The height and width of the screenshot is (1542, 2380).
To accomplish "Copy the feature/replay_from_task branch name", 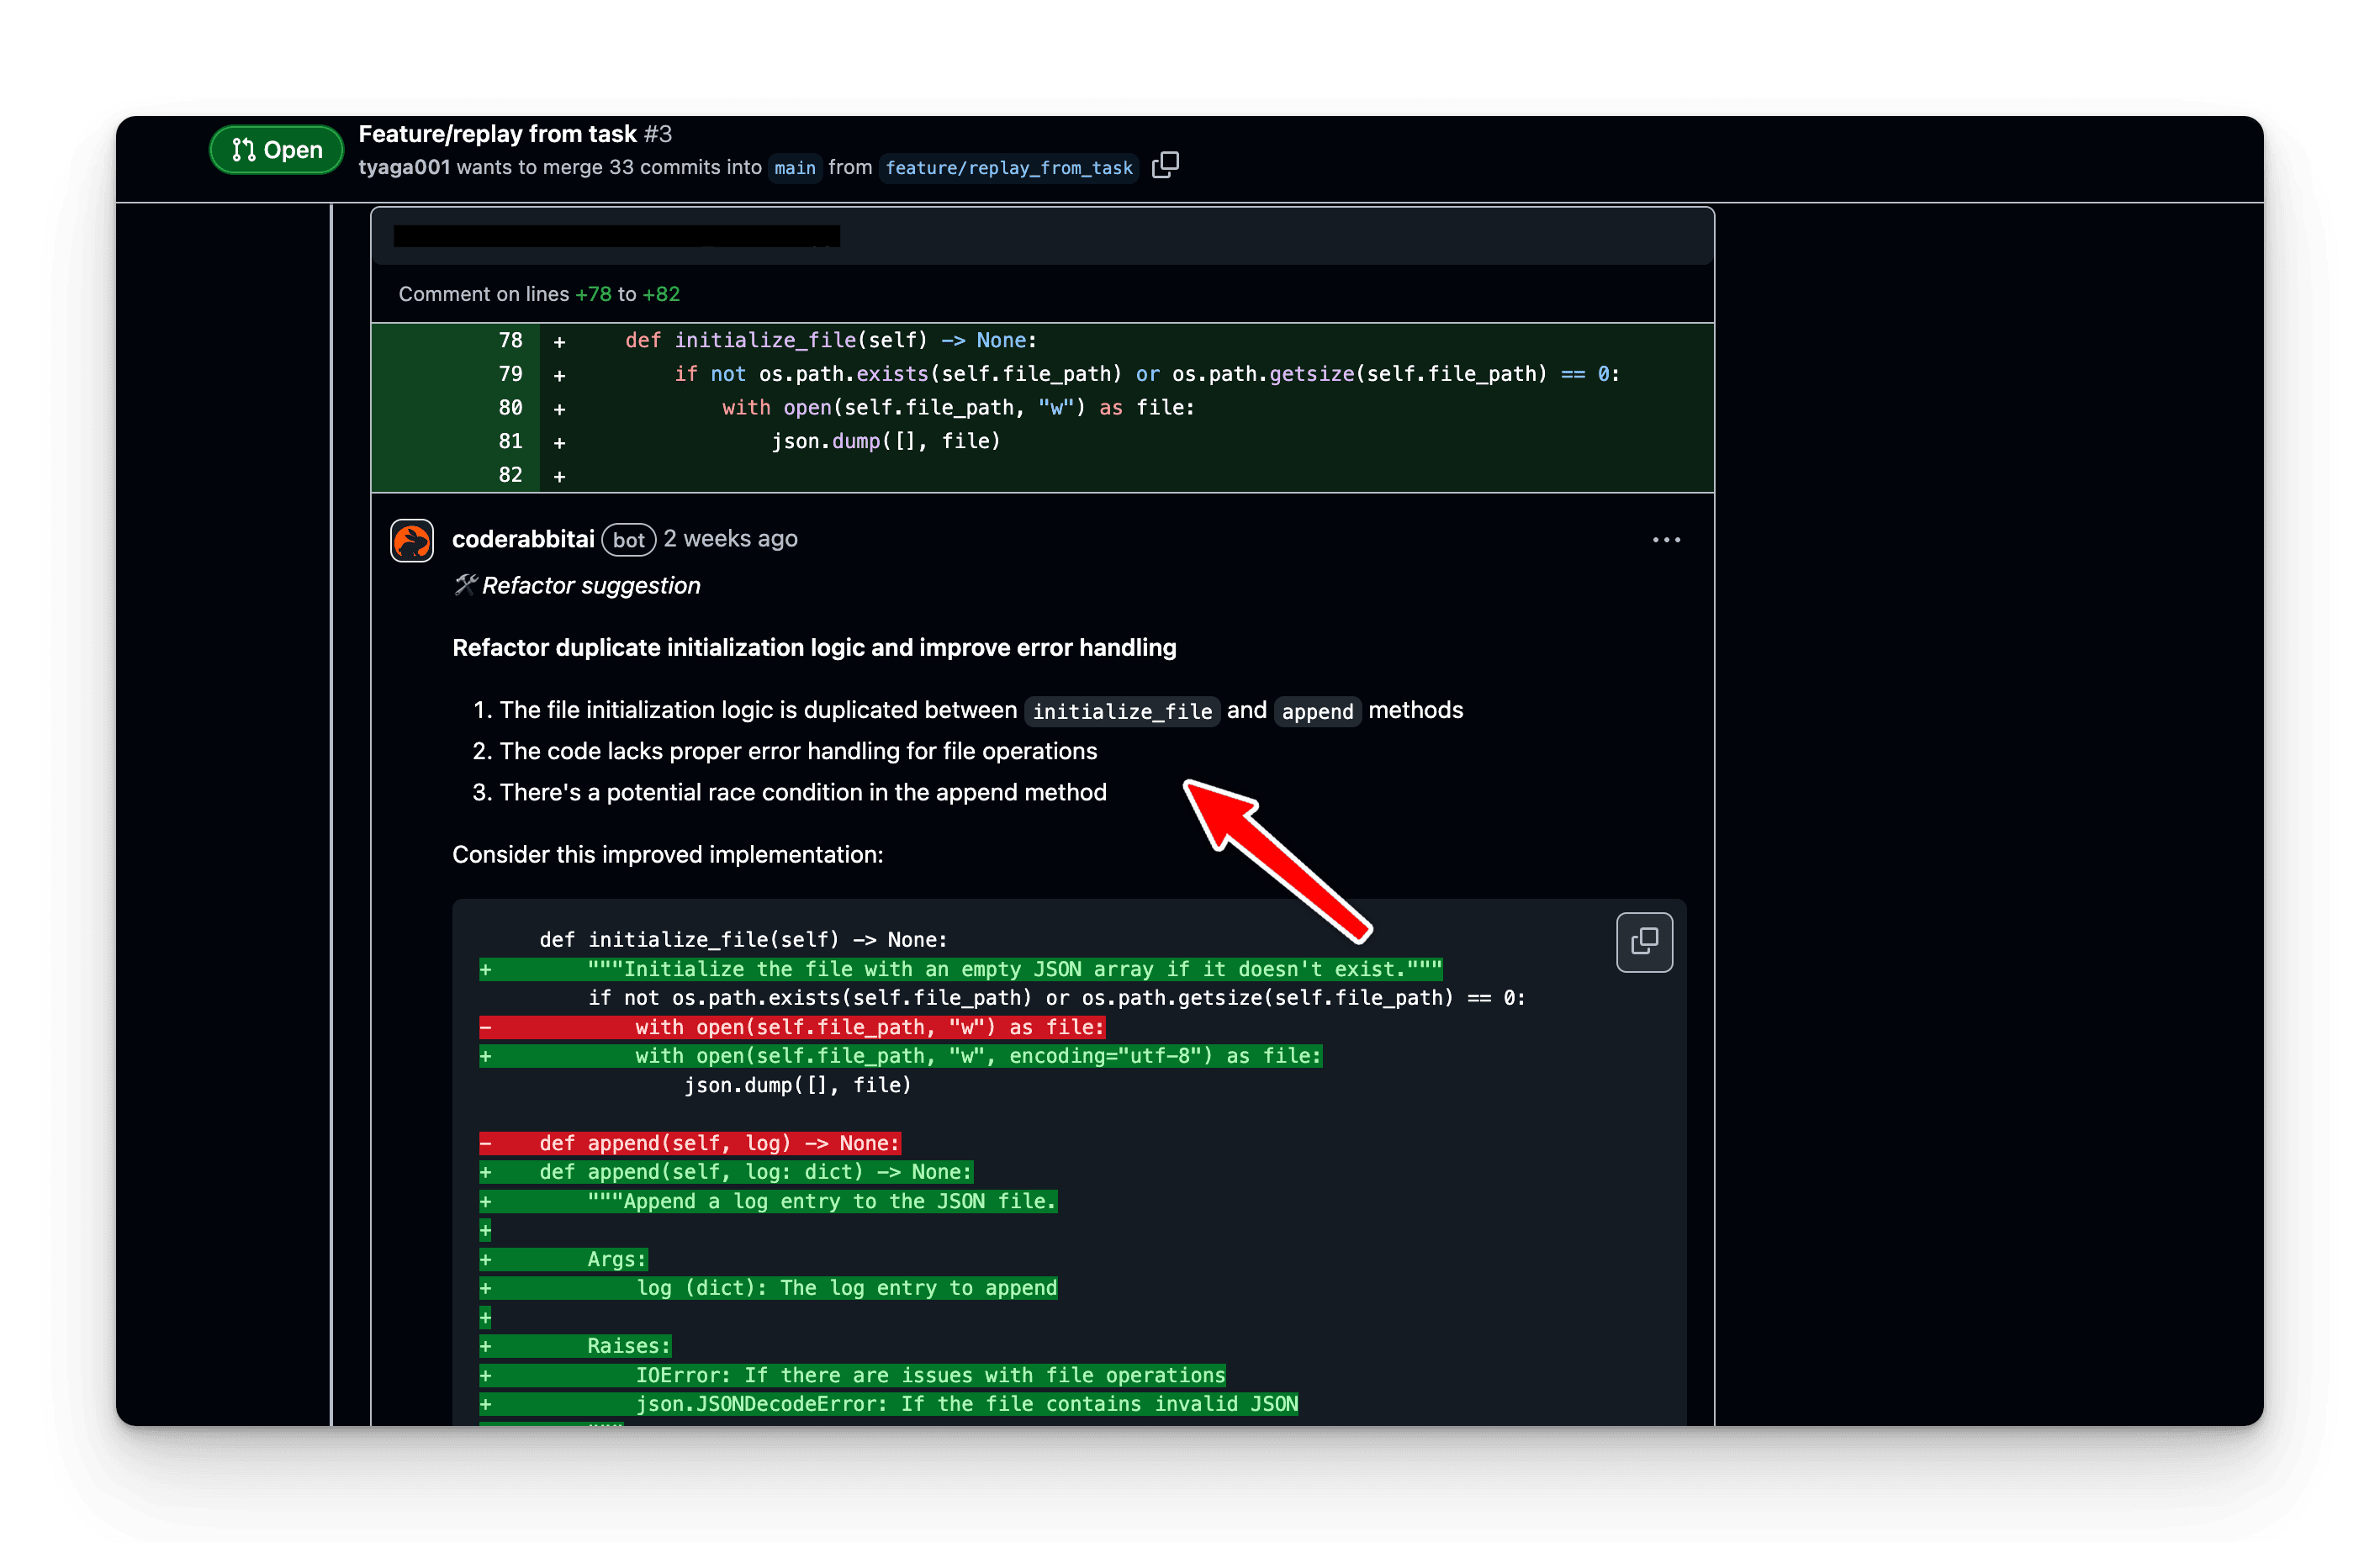I will pyautogui.click(x=1165, y=165).
